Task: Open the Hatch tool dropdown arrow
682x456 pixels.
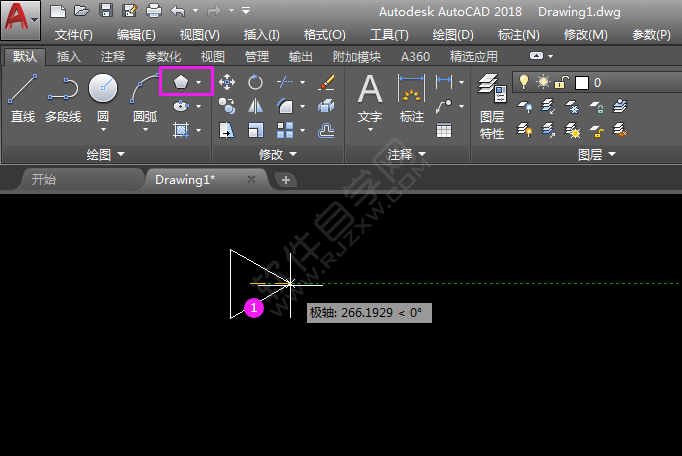Action: (x=199, y=130)
